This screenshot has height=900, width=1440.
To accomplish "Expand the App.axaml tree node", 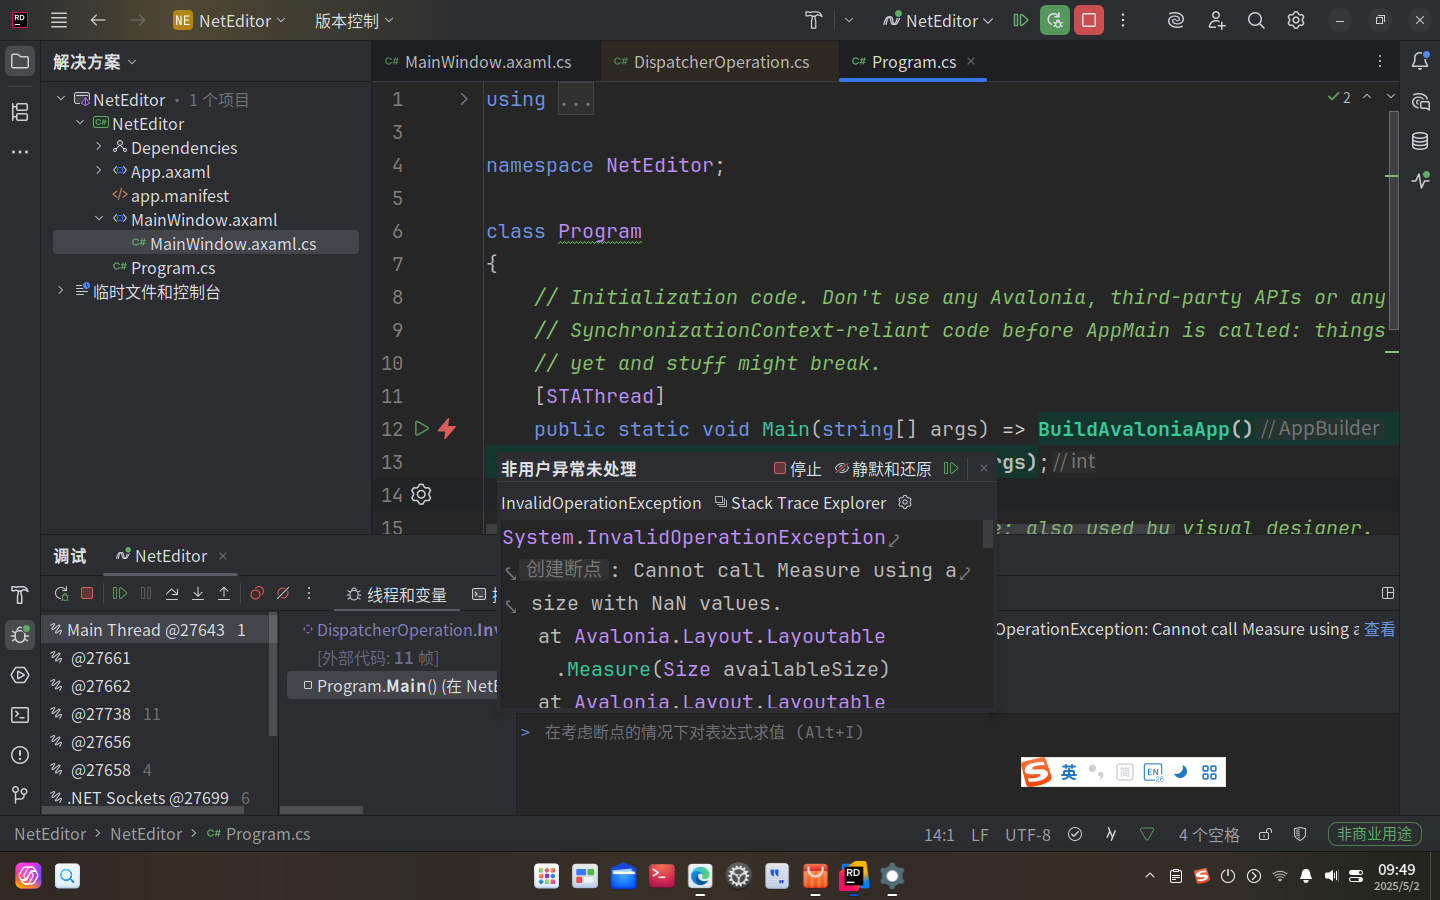I will [x=99, y=171].
